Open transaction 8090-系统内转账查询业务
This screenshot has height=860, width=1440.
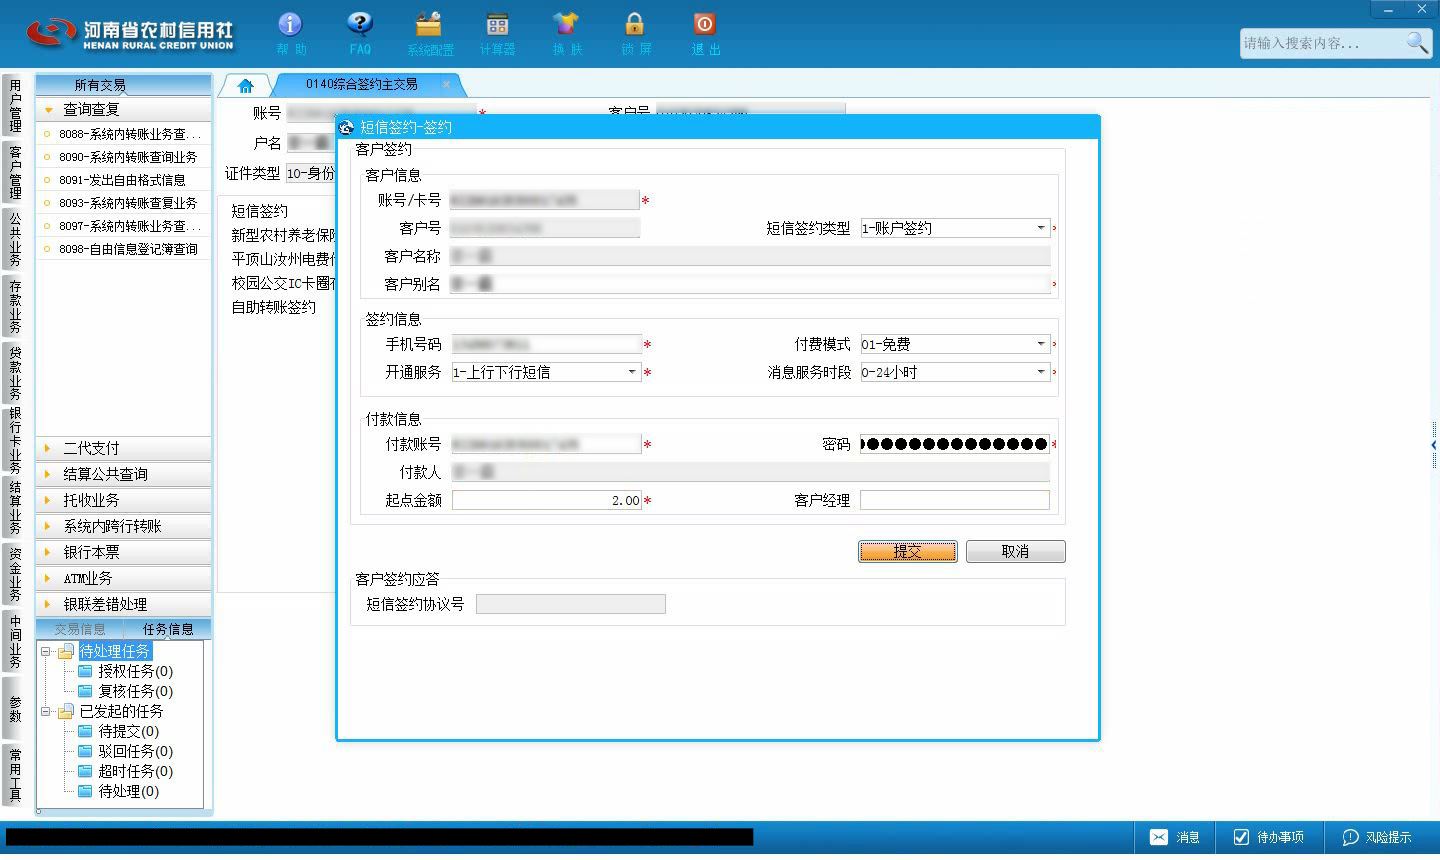point(128,157)
